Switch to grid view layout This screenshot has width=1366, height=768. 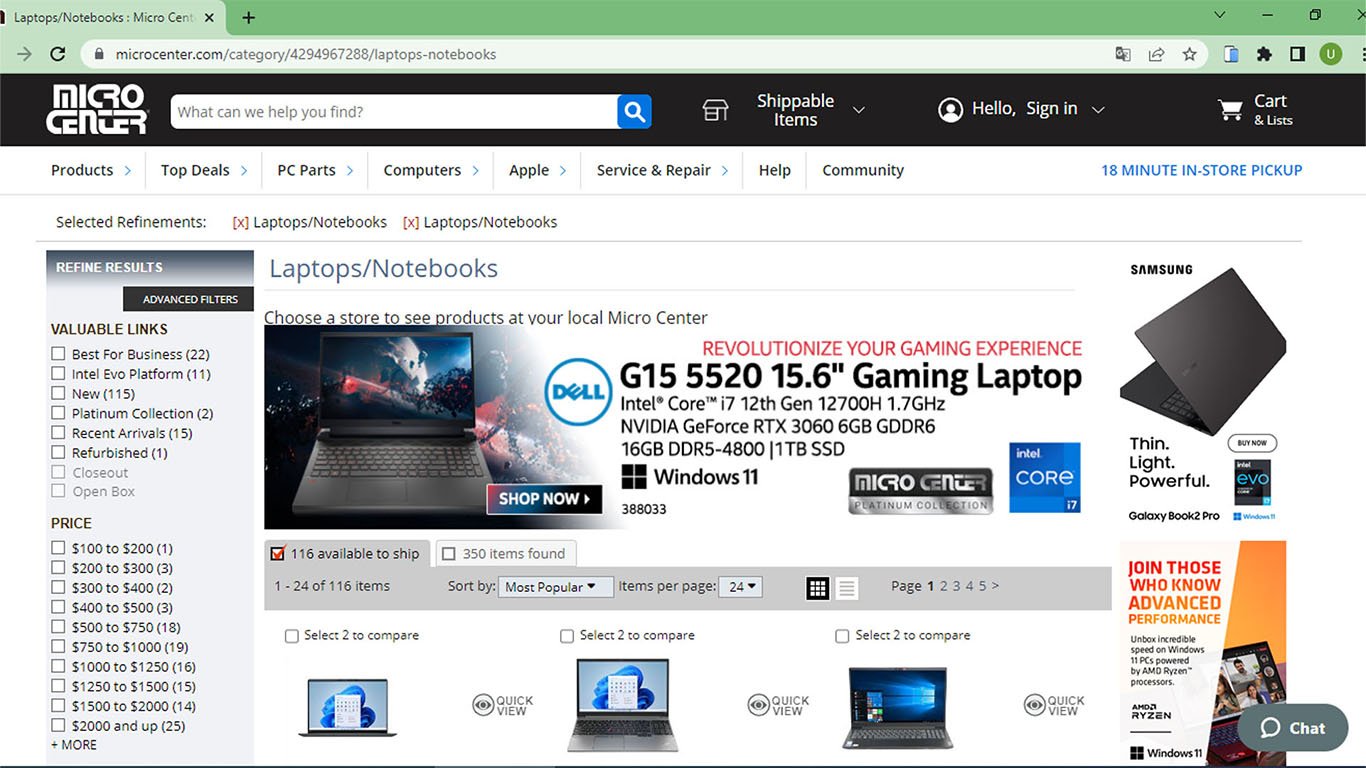coord(818,588)
